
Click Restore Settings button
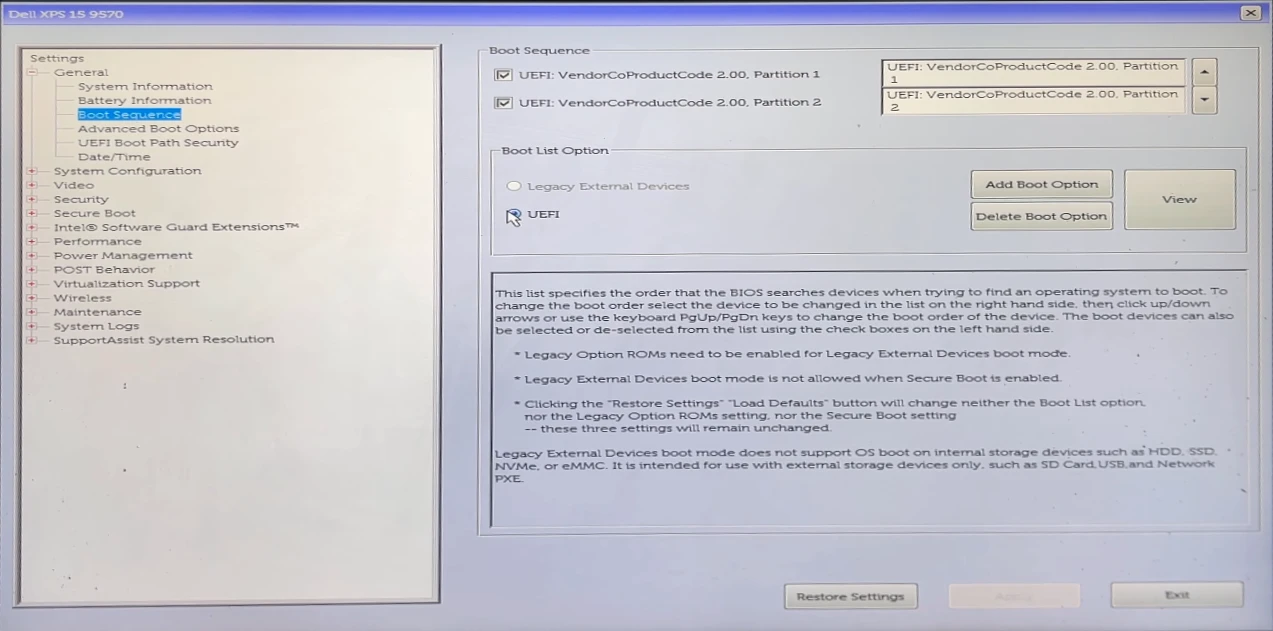point(850,596)
